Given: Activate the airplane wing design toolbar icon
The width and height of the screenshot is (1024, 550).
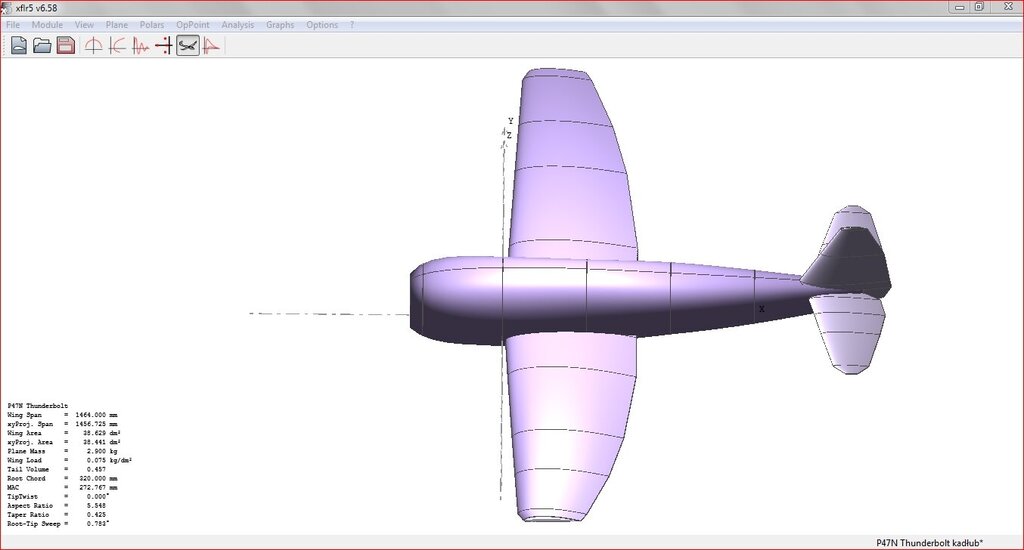Looking at the screenshot, I should coord(188,45).
